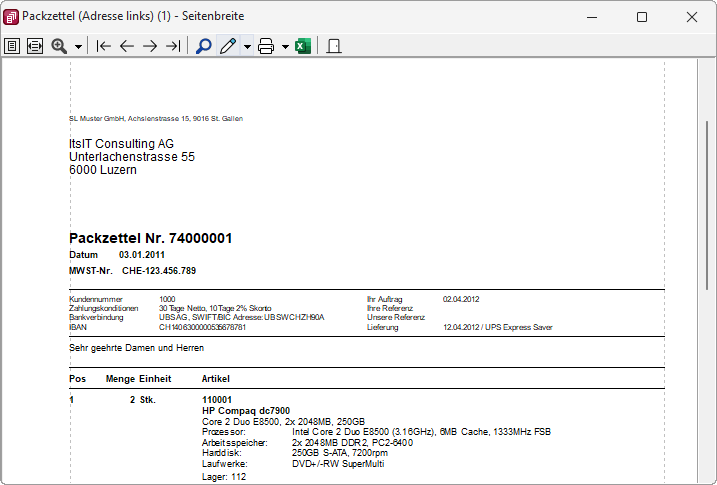Image resolution: width=717 pixels, height=485 pixels.
Task: Open the zoom level dropdown arrow
Action: pos(77,46)
